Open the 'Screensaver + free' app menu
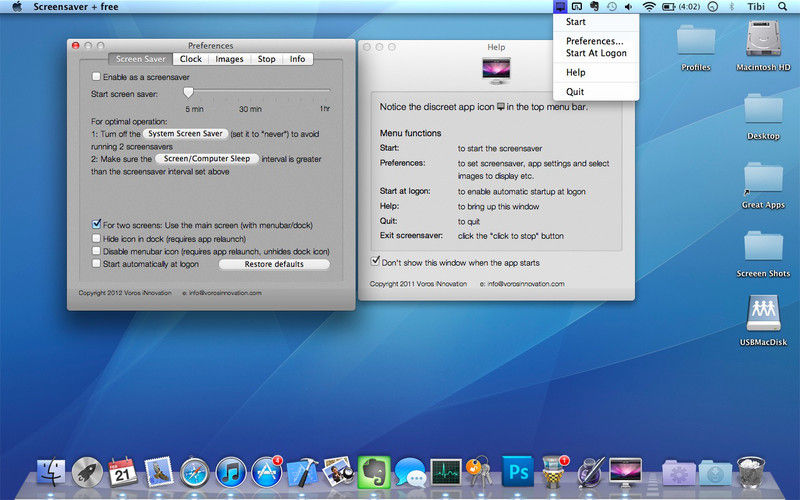Image resolution: width=800 pixels, height=500 pixels. (76, 7)
